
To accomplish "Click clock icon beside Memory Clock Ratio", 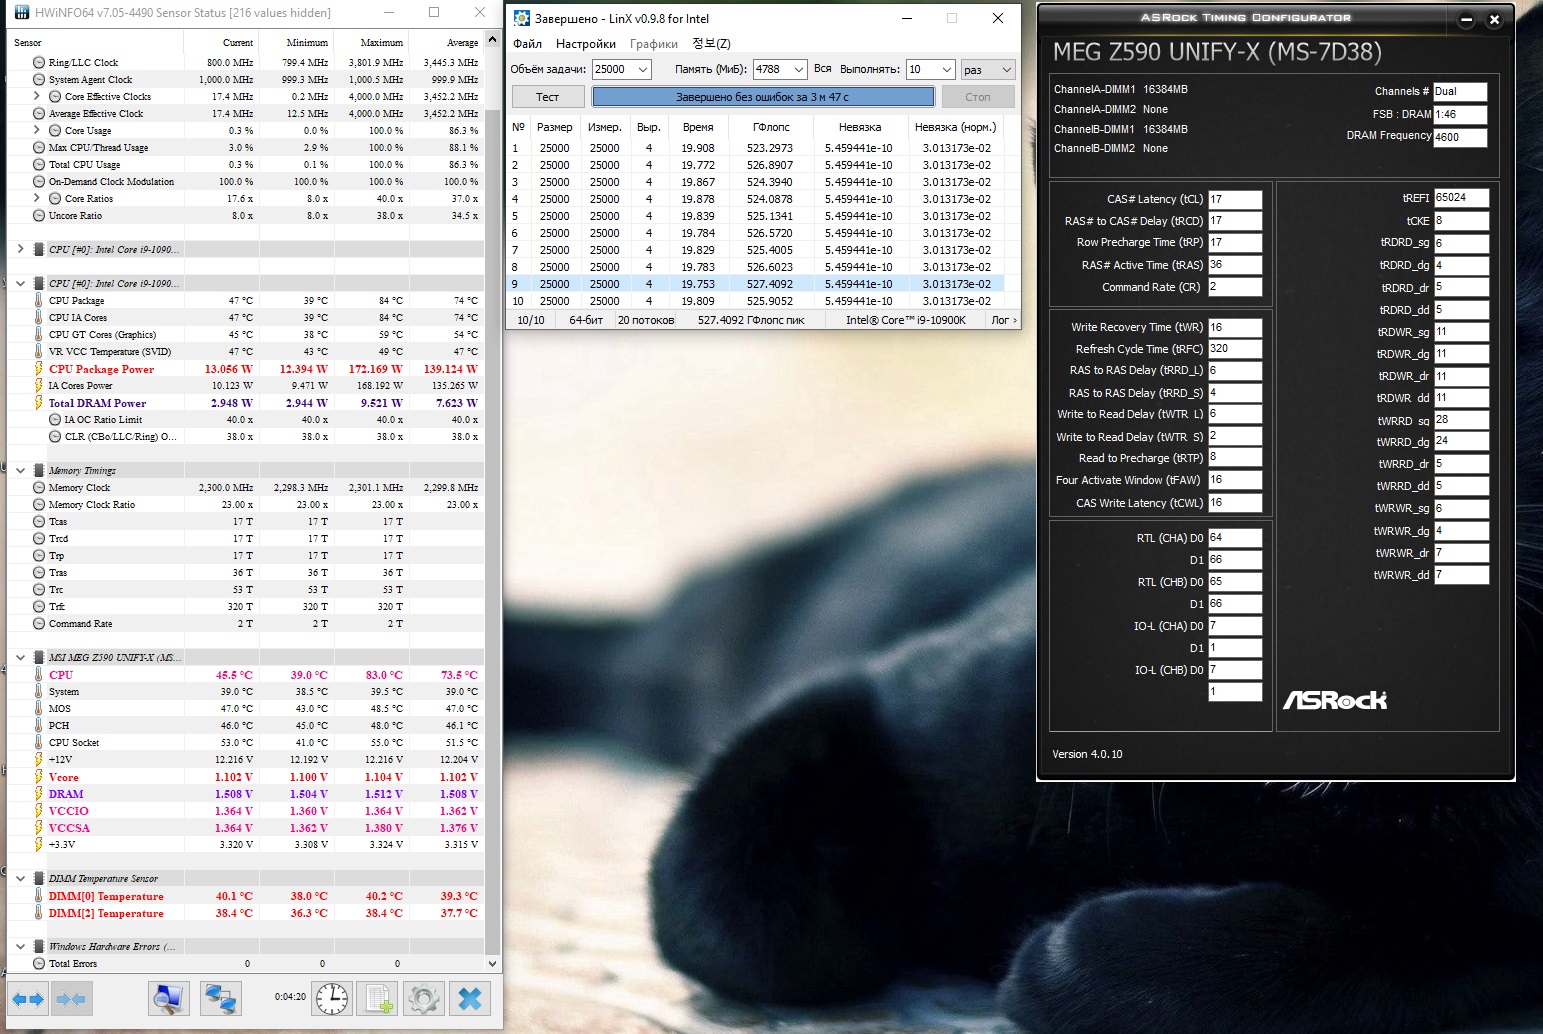I will (x=39, y=505).
